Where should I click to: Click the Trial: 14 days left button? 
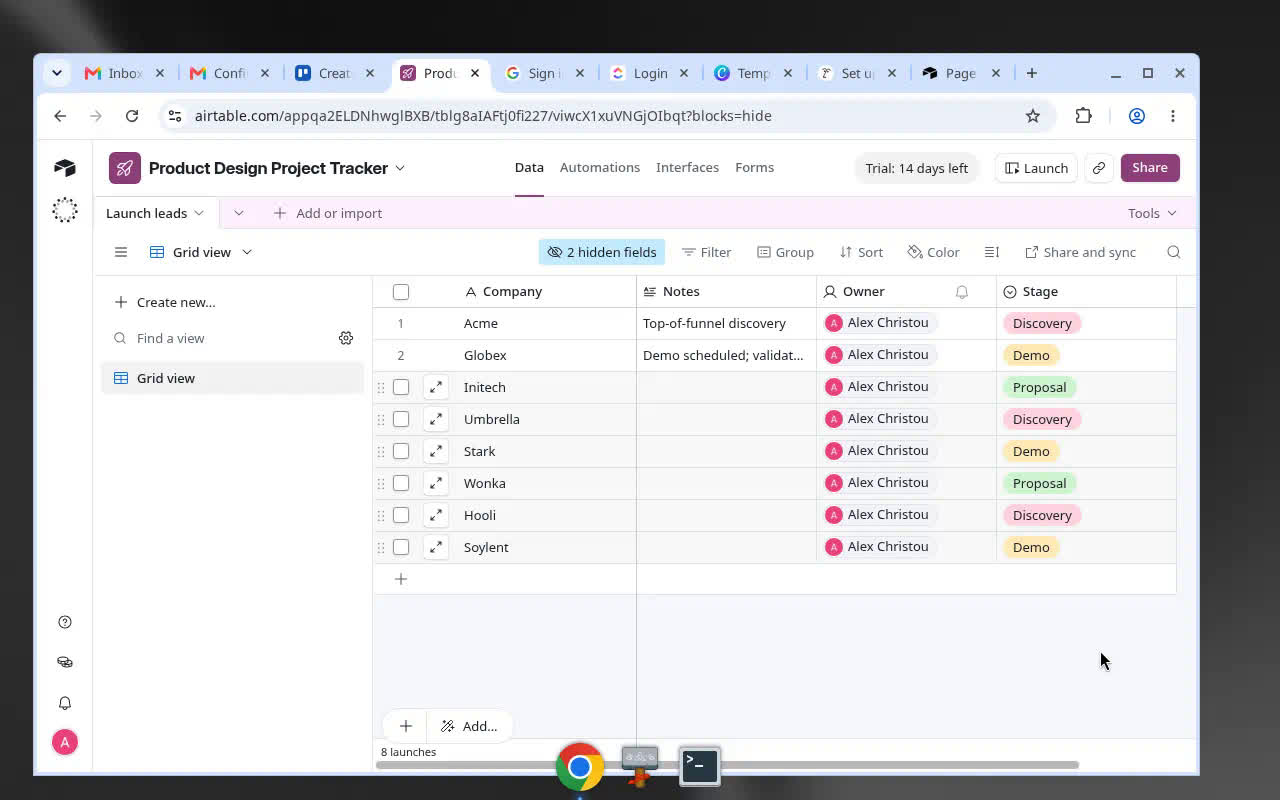(x=916, y=168)
